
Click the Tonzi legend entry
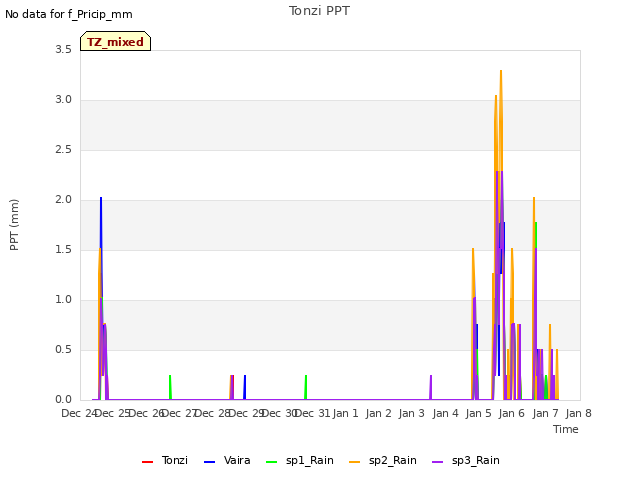(x=165, y=460)
